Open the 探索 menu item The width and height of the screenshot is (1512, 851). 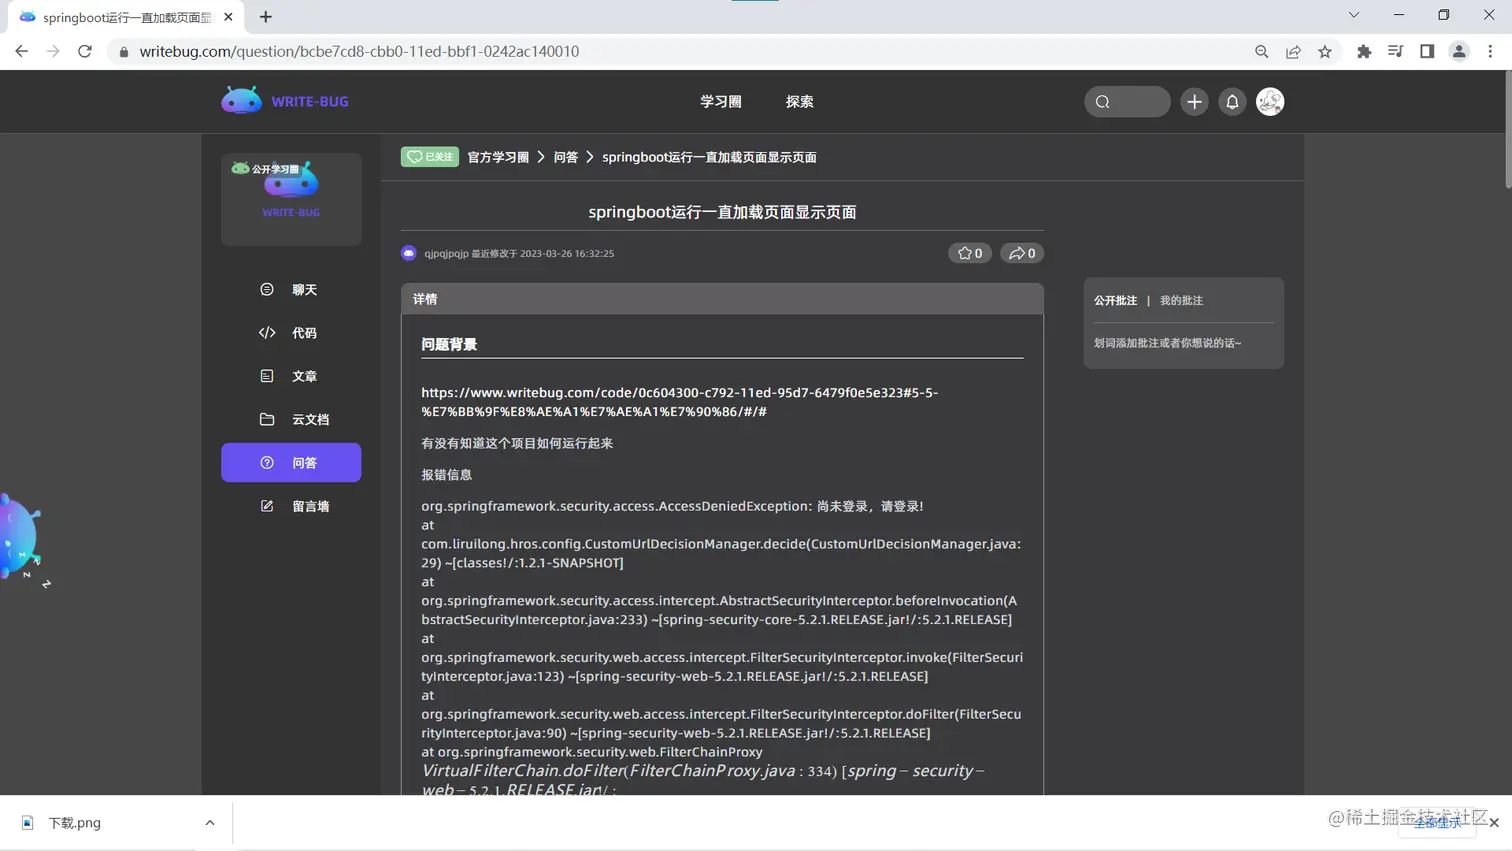pos(799,101)
